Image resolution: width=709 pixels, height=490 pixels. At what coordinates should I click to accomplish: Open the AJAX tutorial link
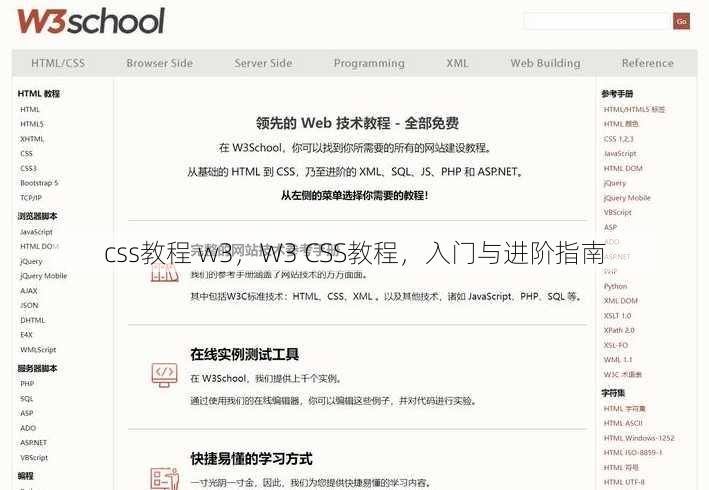click(29, 291)
